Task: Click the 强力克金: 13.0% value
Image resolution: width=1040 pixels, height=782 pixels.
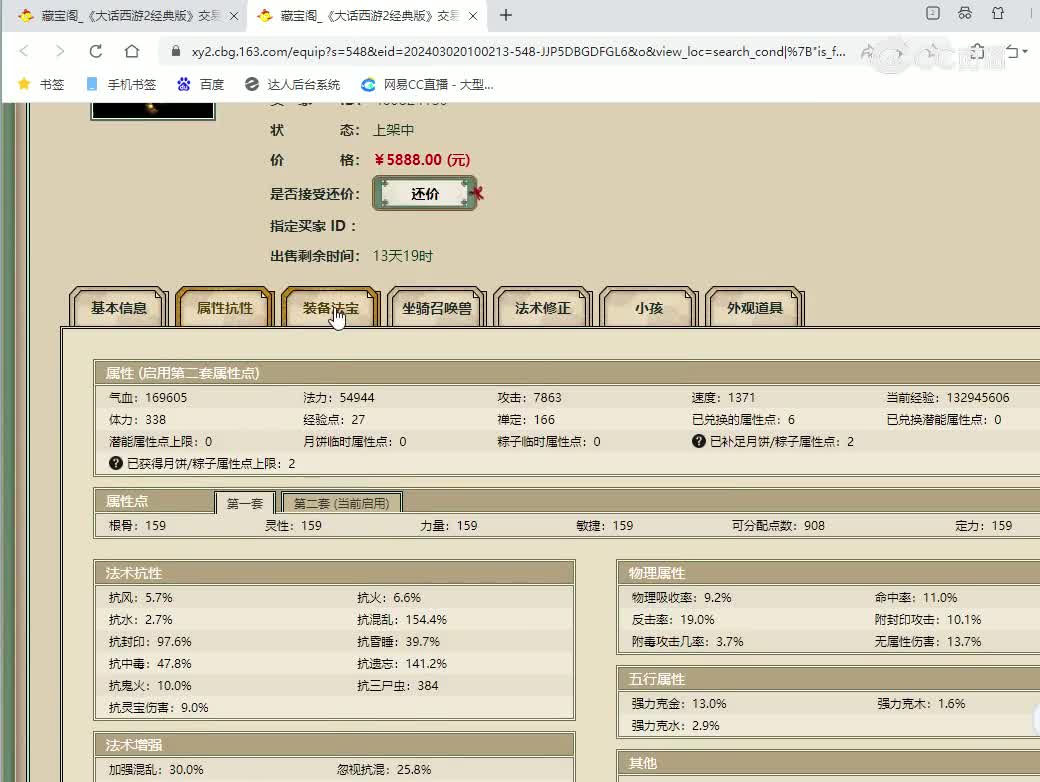Action: [679, 703]
